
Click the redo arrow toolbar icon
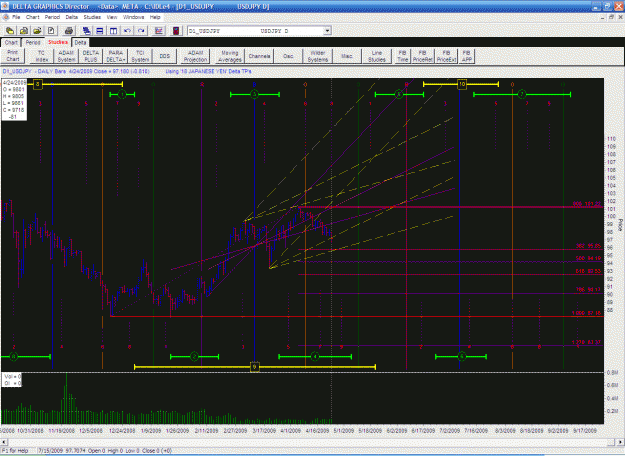click(141, 31)
